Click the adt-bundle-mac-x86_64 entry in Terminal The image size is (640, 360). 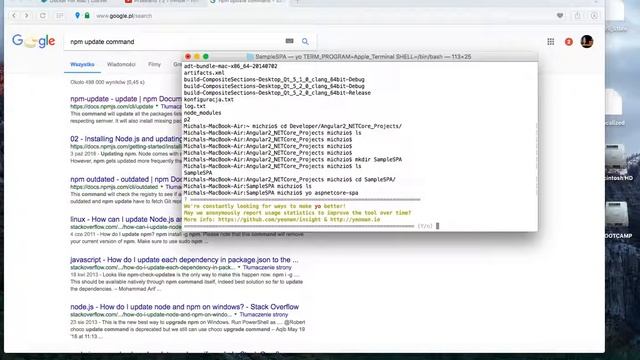230,66
